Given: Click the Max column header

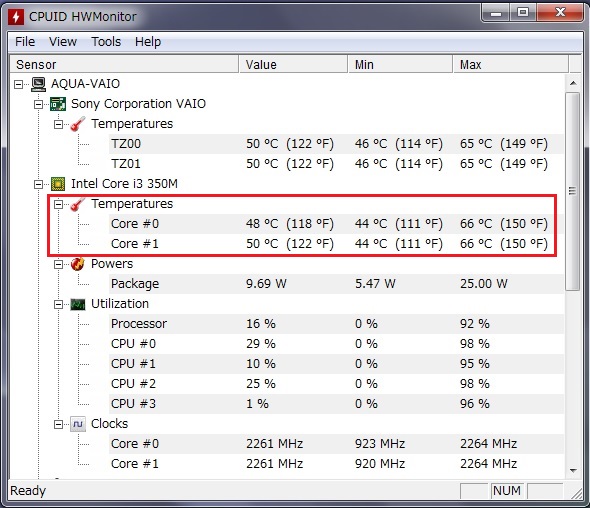Looking at the screenshot, I should (x=511, y=64).
